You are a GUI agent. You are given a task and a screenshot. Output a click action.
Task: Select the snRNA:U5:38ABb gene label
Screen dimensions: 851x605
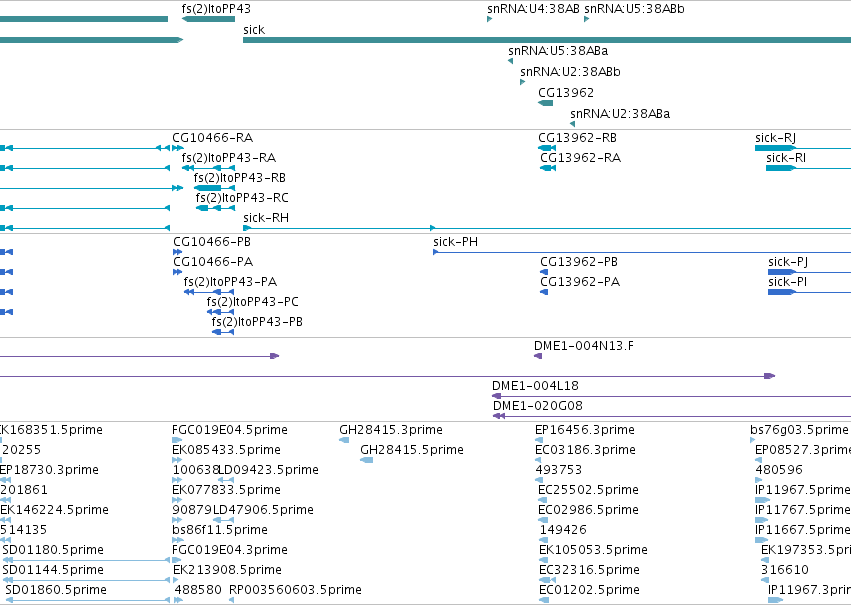pyautogui.click(x=634, y=9)
